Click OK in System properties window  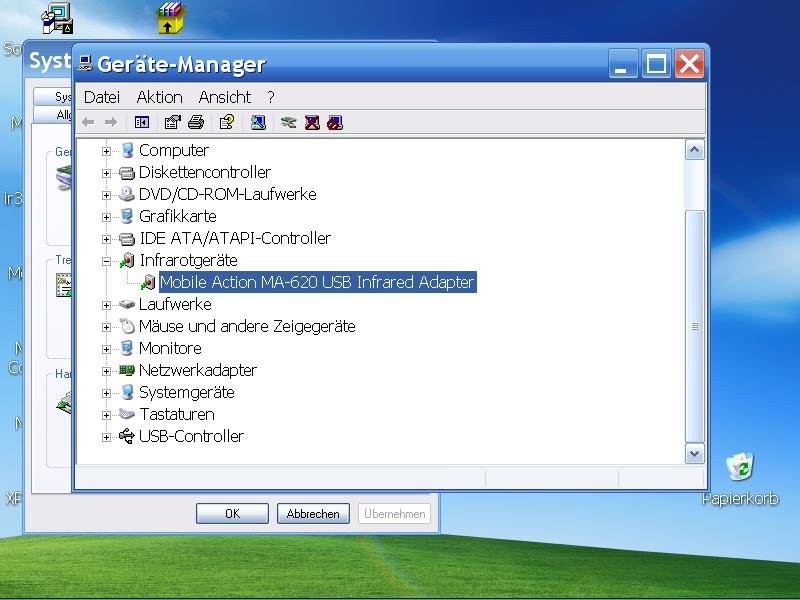click(x=232, y=514)
